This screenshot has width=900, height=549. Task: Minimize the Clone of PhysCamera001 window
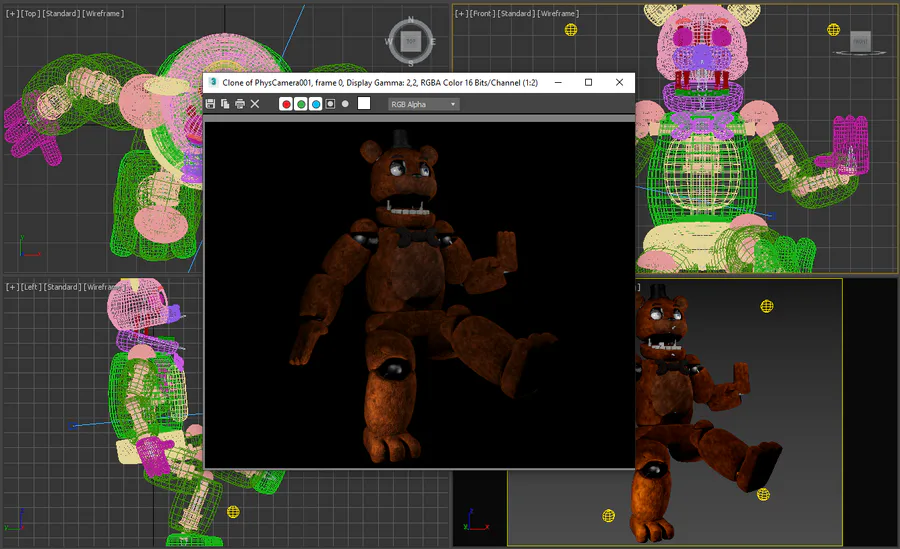pyautogui.click(x=558, y=82)
